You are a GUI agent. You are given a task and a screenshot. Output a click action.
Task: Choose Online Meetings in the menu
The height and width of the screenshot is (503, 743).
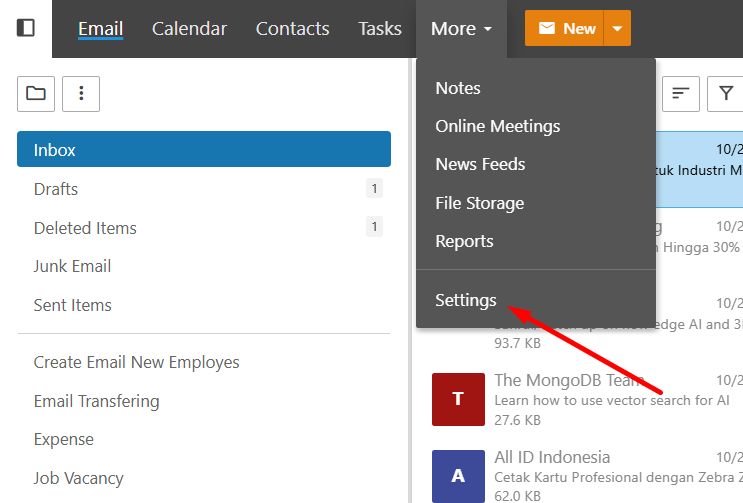point(497,126)
